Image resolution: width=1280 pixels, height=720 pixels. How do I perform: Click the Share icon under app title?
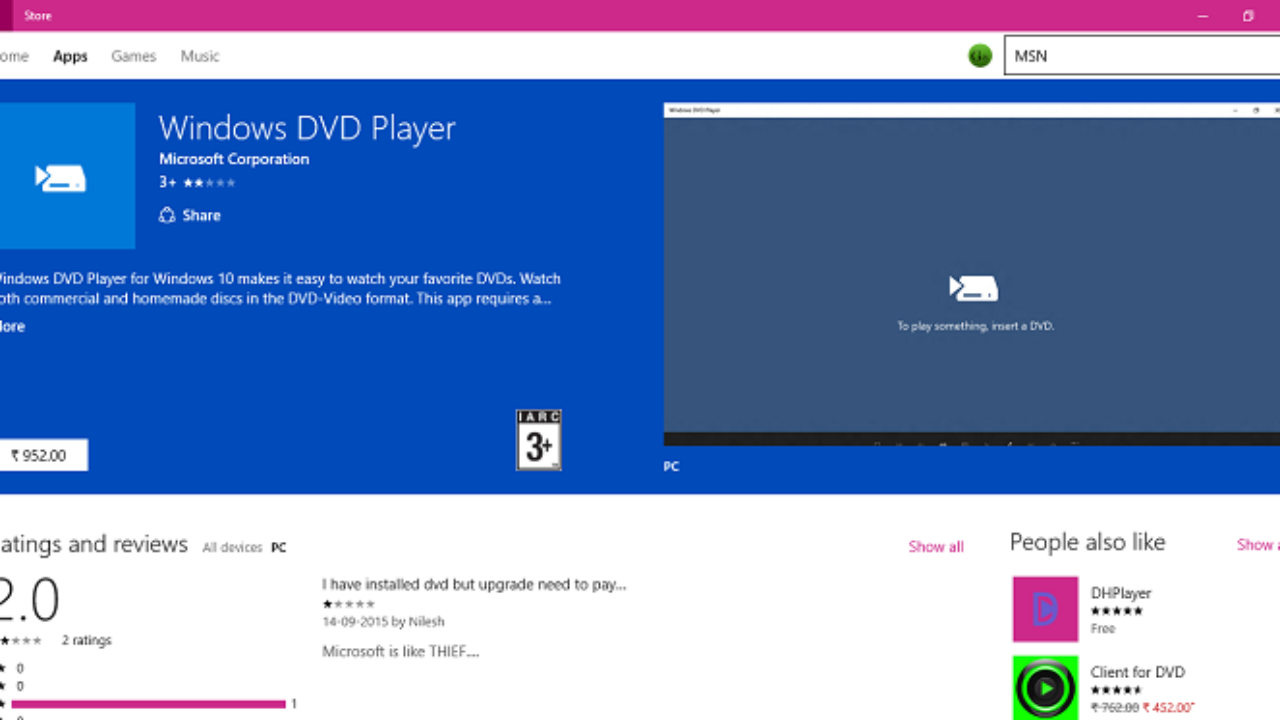[167, 215]
